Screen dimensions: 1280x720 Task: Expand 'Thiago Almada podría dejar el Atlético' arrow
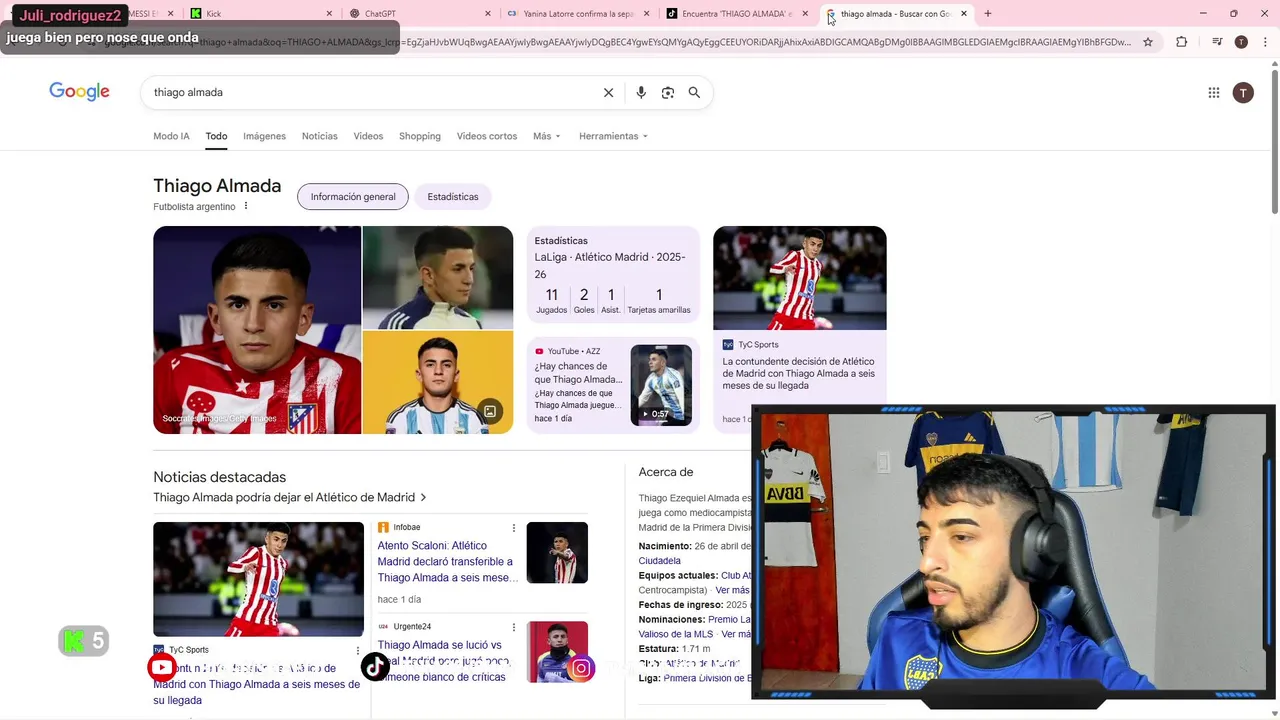(424, 498)
